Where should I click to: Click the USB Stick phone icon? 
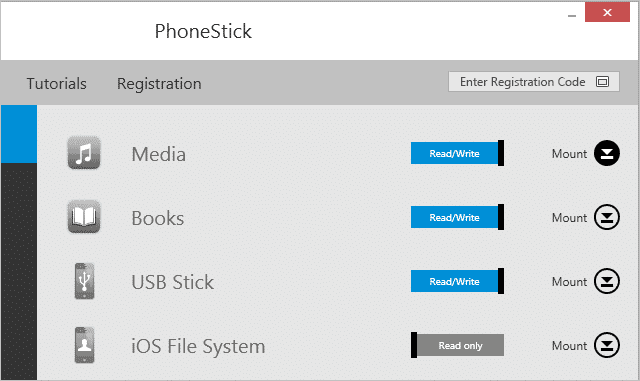(x=84, y=281)
